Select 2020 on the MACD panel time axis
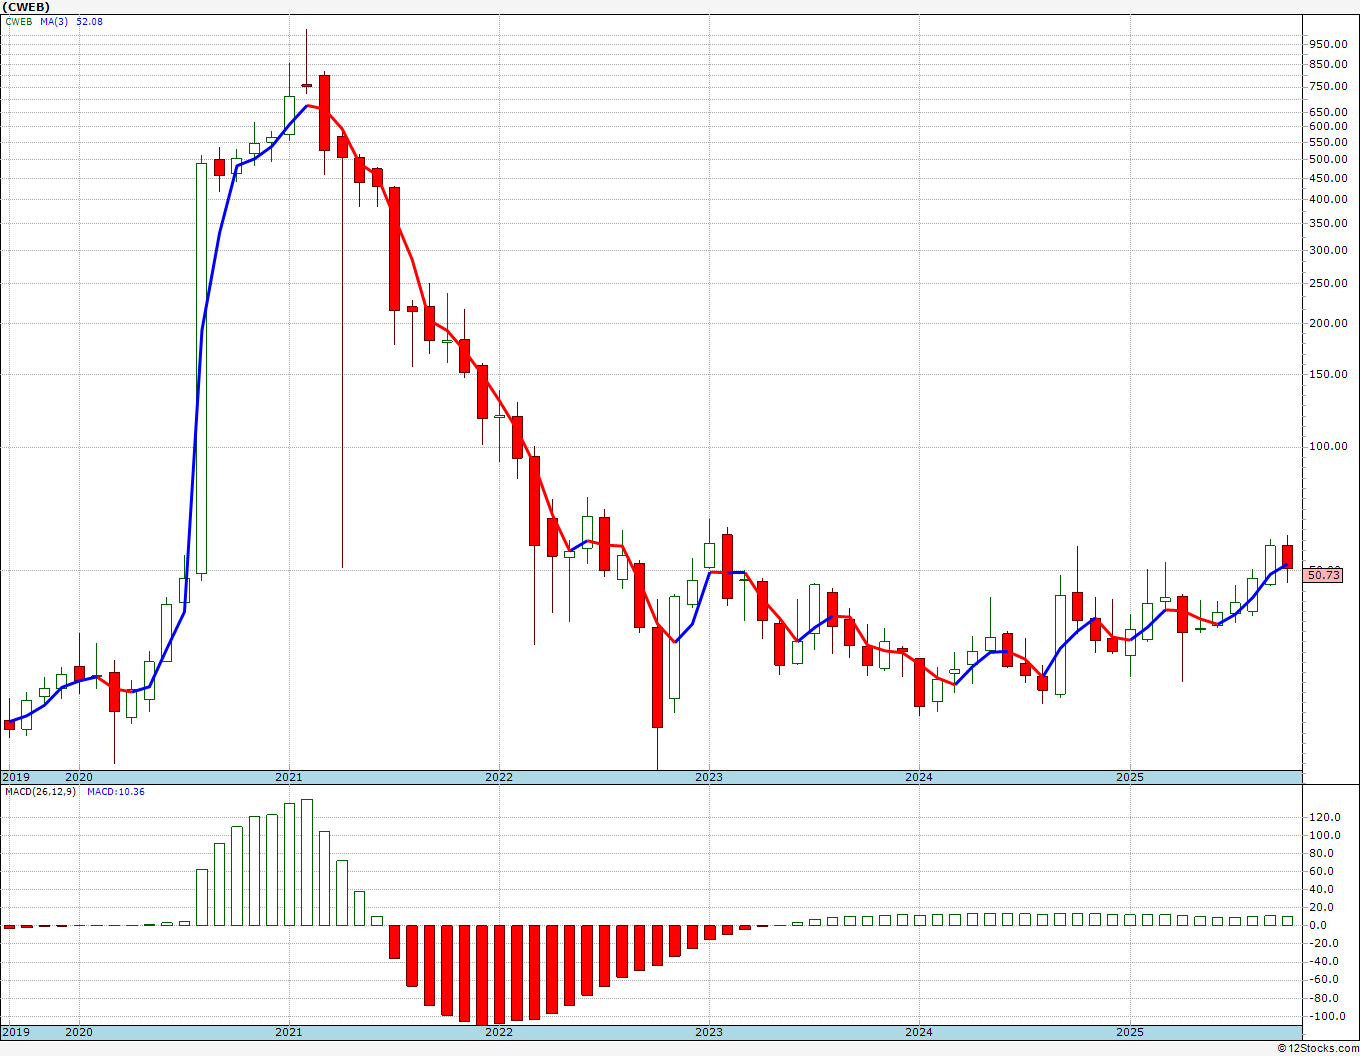The image size is (1360, 1056). (78, 1032)
